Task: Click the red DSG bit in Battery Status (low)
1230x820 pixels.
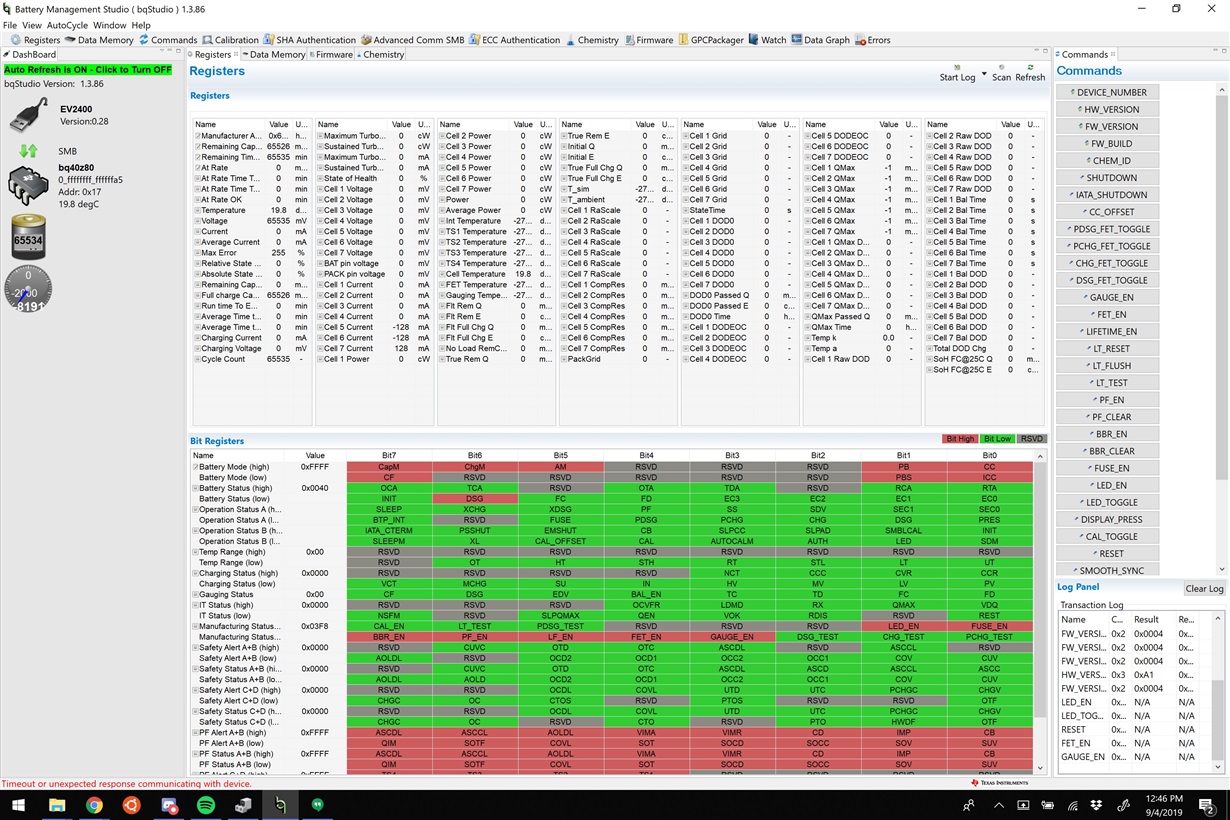Action: click(474, 498)
